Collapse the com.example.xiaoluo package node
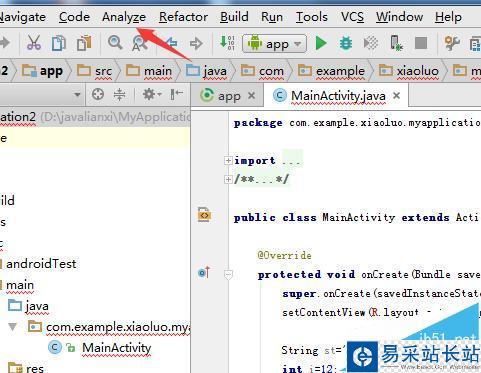This screenshot has width=481, height=373. click(13, 327)
